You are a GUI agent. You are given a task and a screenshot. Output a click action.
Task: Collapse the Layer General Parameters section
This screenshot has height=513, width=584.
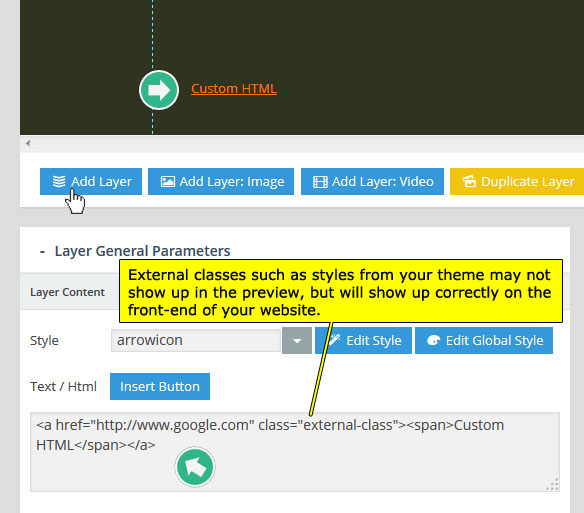[x=42, y=252]
